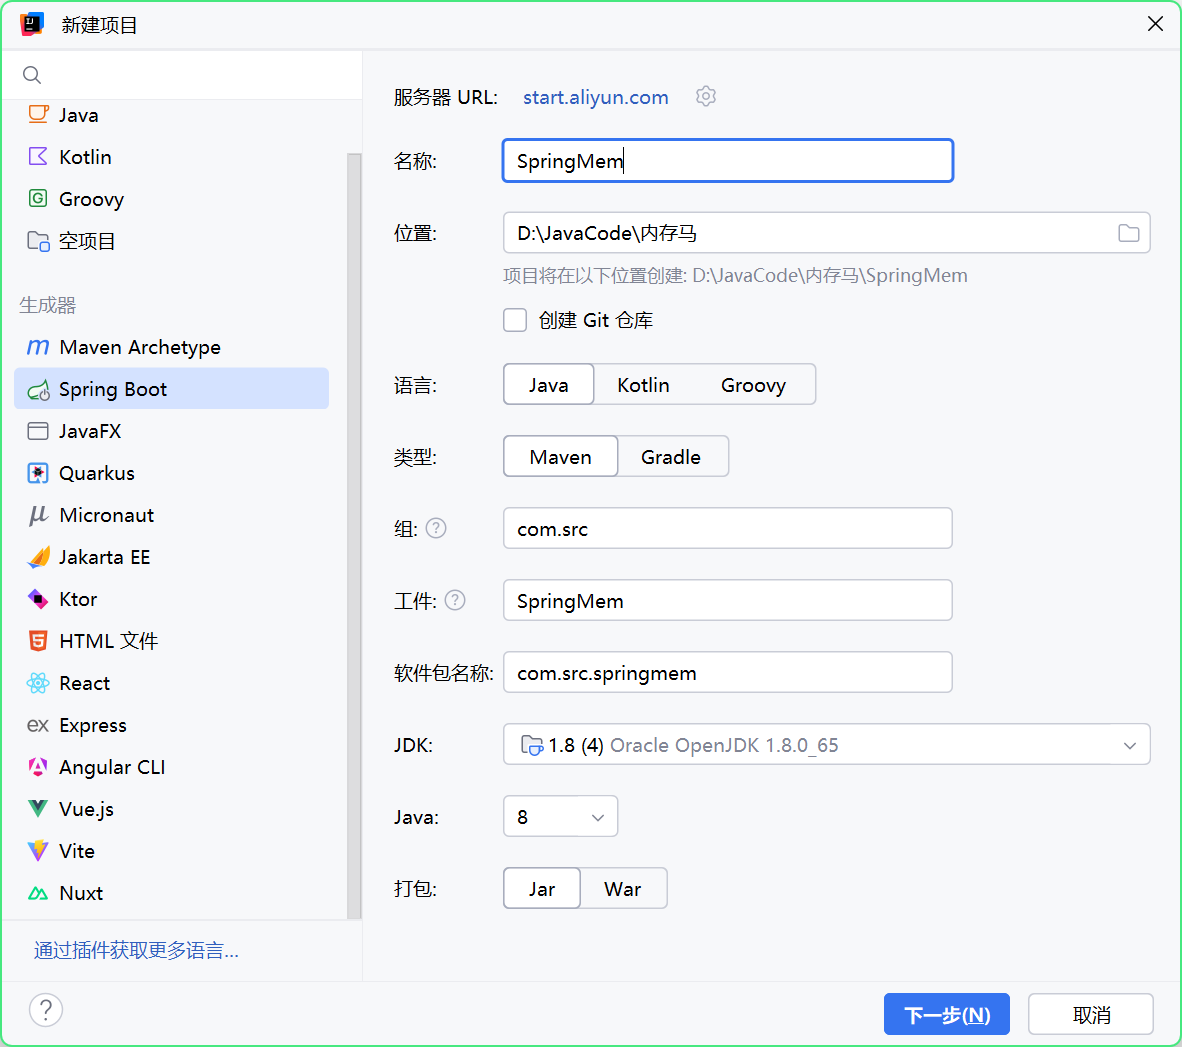Choose Java as the language
This screenshot has width=1182, height=1047.
coord(548,384)
